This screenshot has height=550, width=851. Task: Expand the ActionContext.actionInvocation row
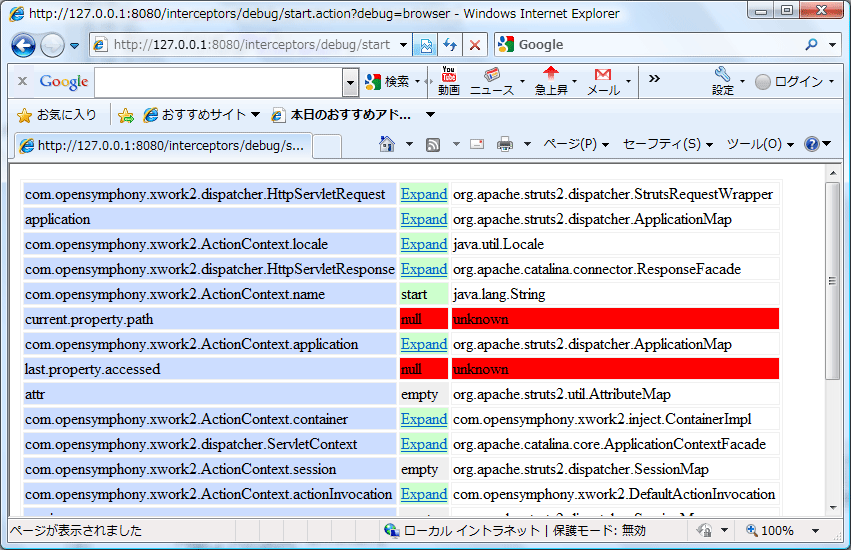(x=424, y=494)
